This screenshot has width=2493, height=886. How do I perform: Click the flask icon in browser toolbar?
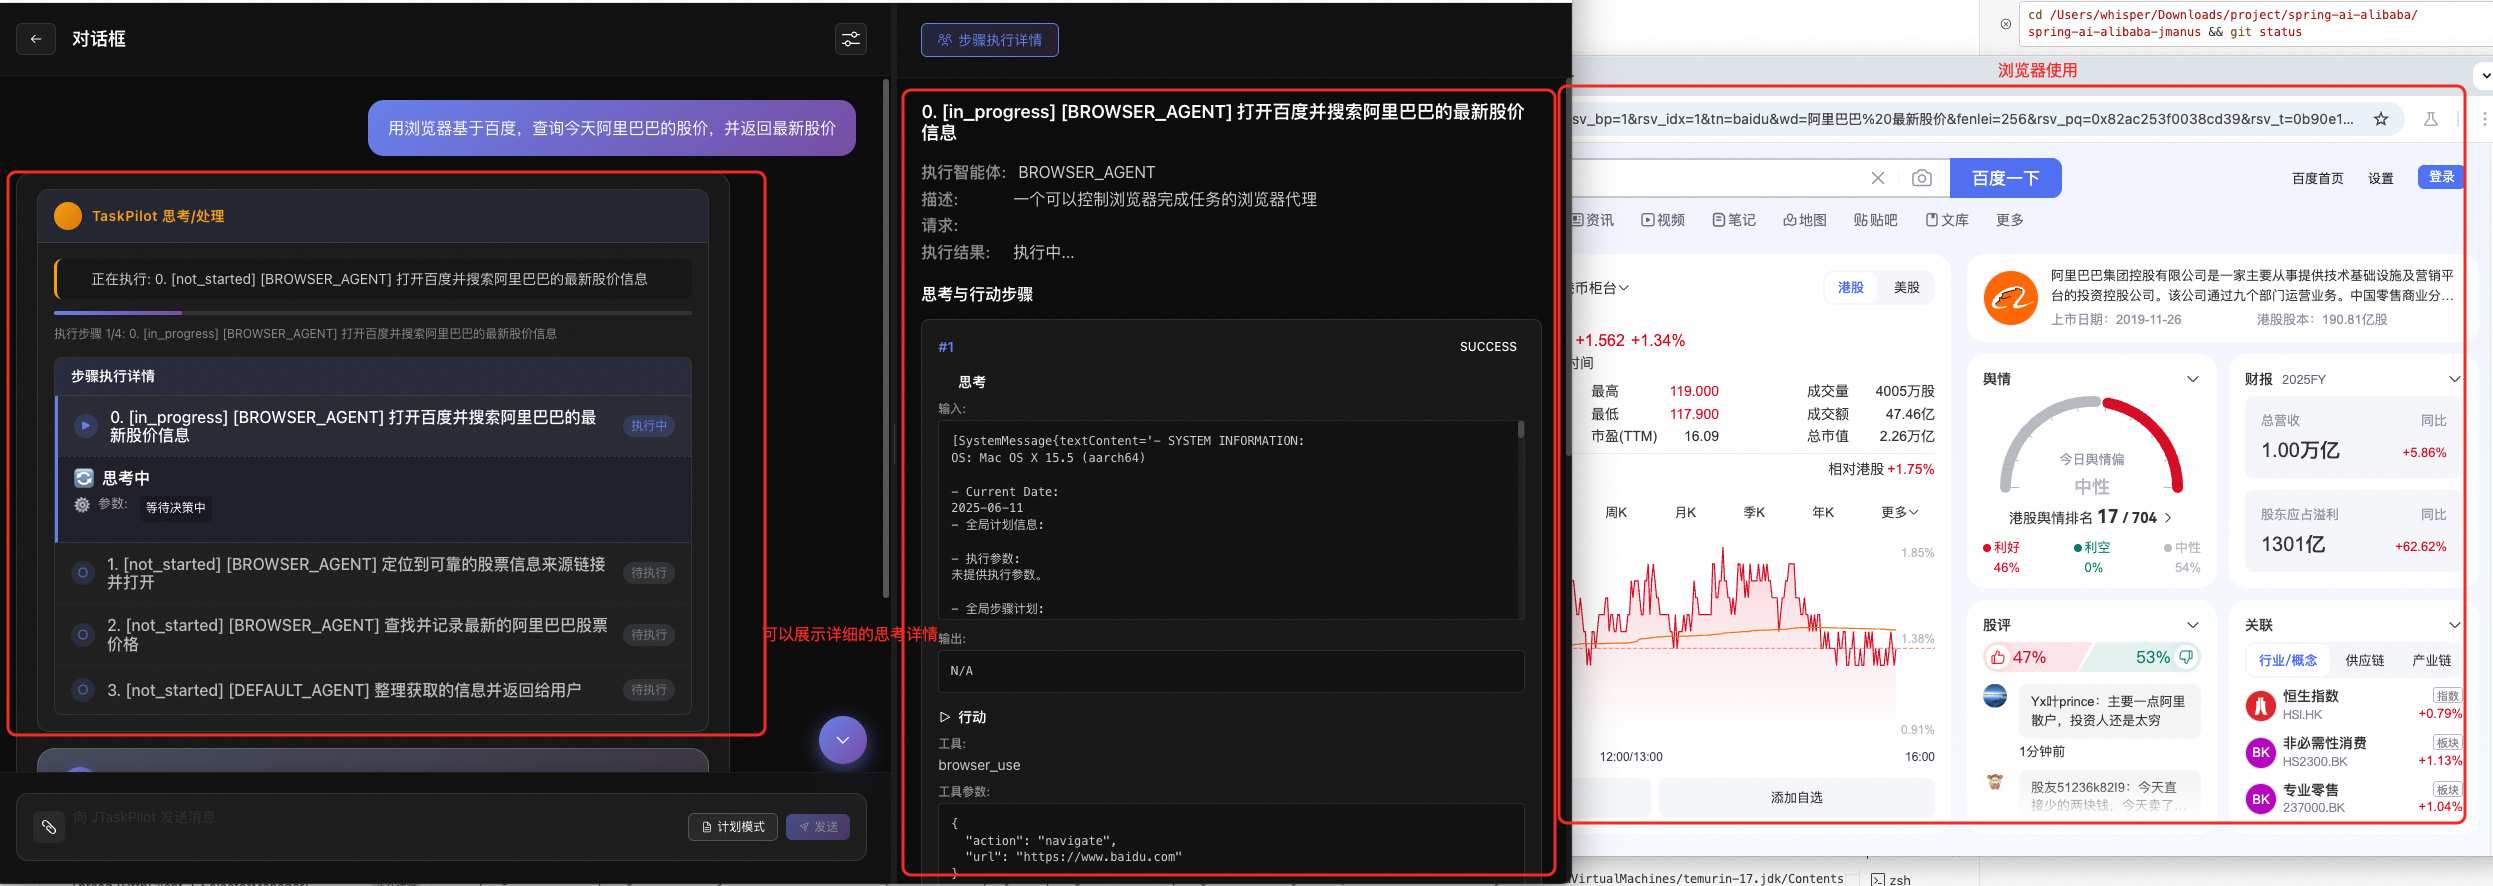(2431, 119)
